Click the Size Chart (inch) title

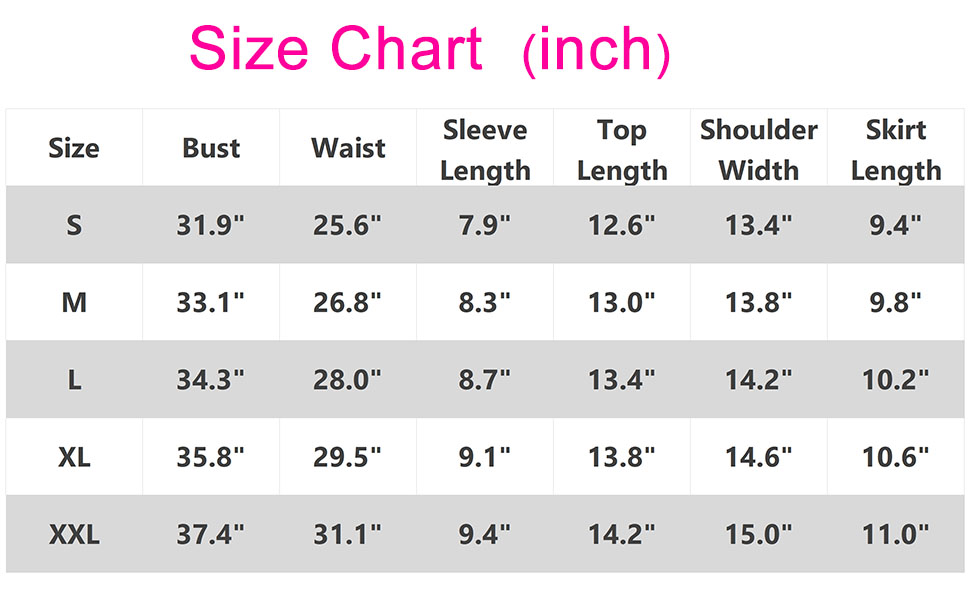tap(429, 49)
